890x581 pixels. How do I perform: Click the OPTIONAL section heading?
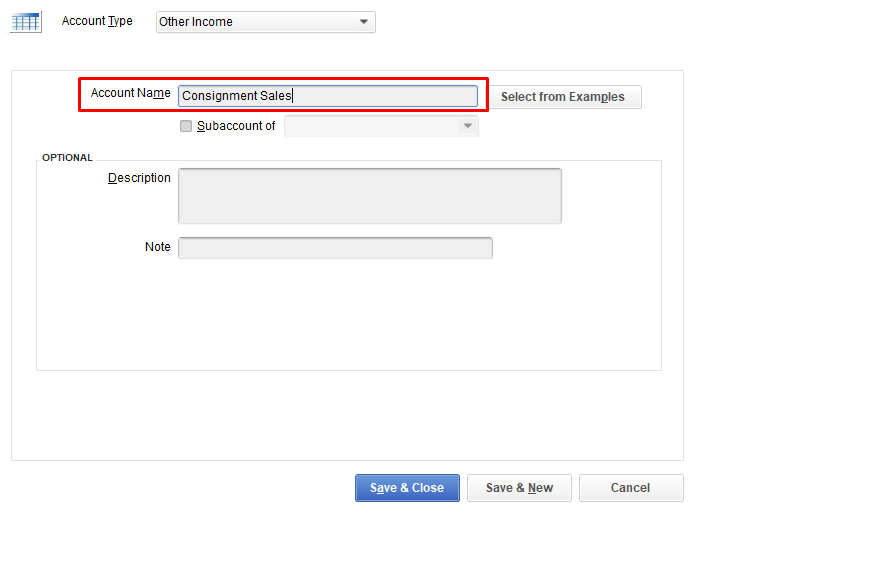point(67,158)
